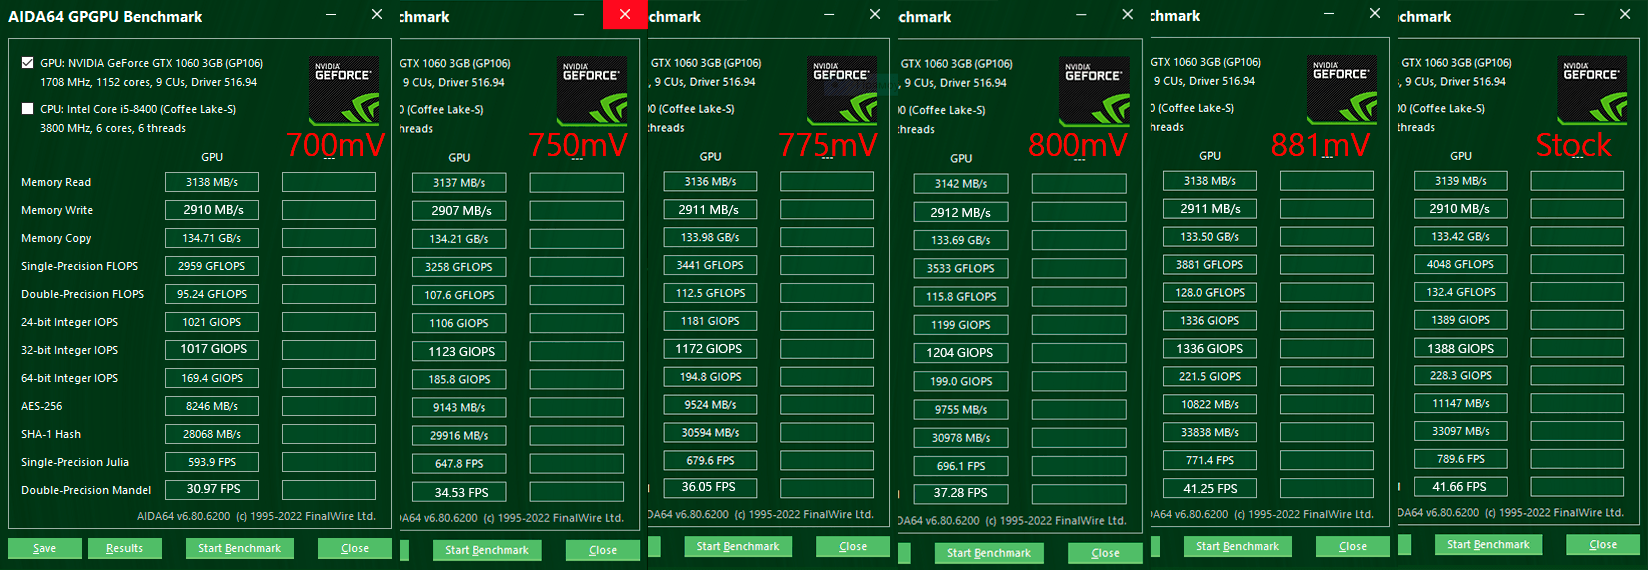Screen dimensions: 1648x570
Task: Click the 64-bit Integer IOPS label
Action: click(x=70, y=378)
